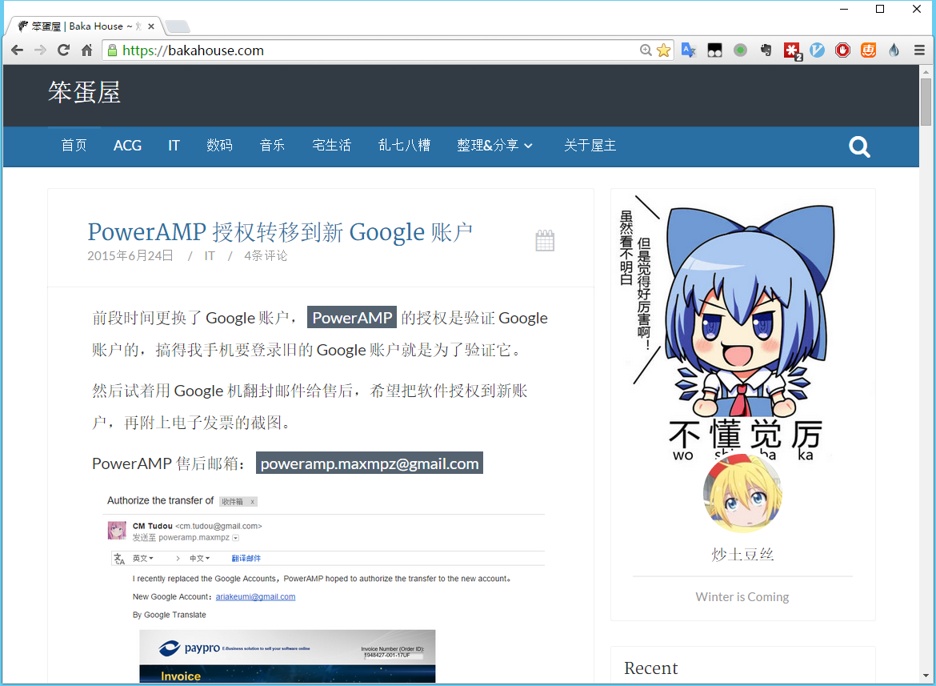
Task: Open Chrome hamburger menu
Action: pos(919,50)
